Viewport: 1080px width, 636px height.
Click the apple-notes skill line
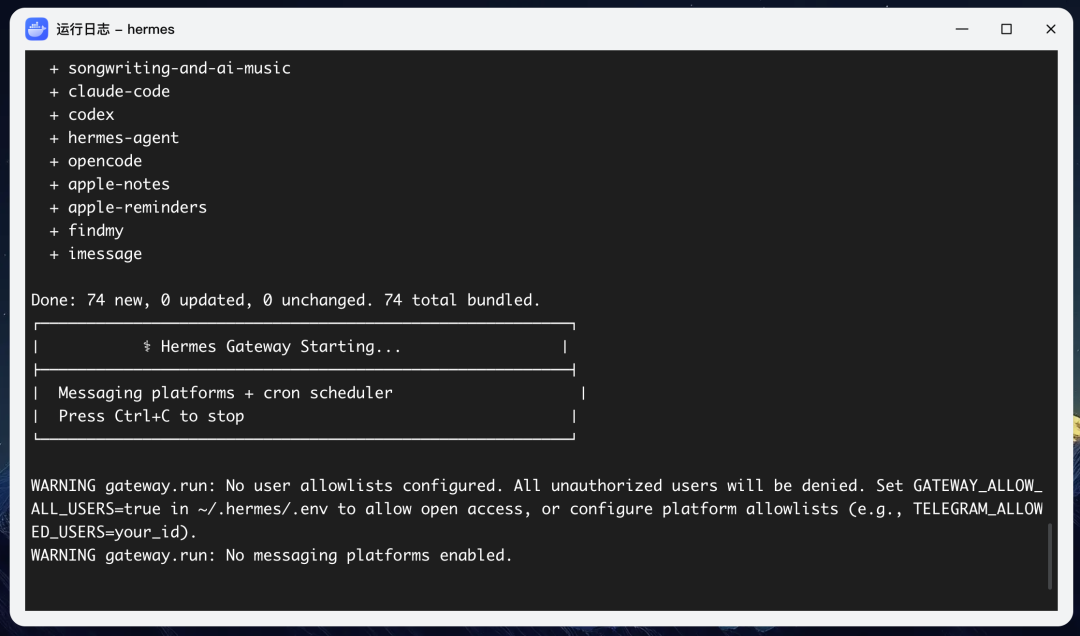coord(118,184)
